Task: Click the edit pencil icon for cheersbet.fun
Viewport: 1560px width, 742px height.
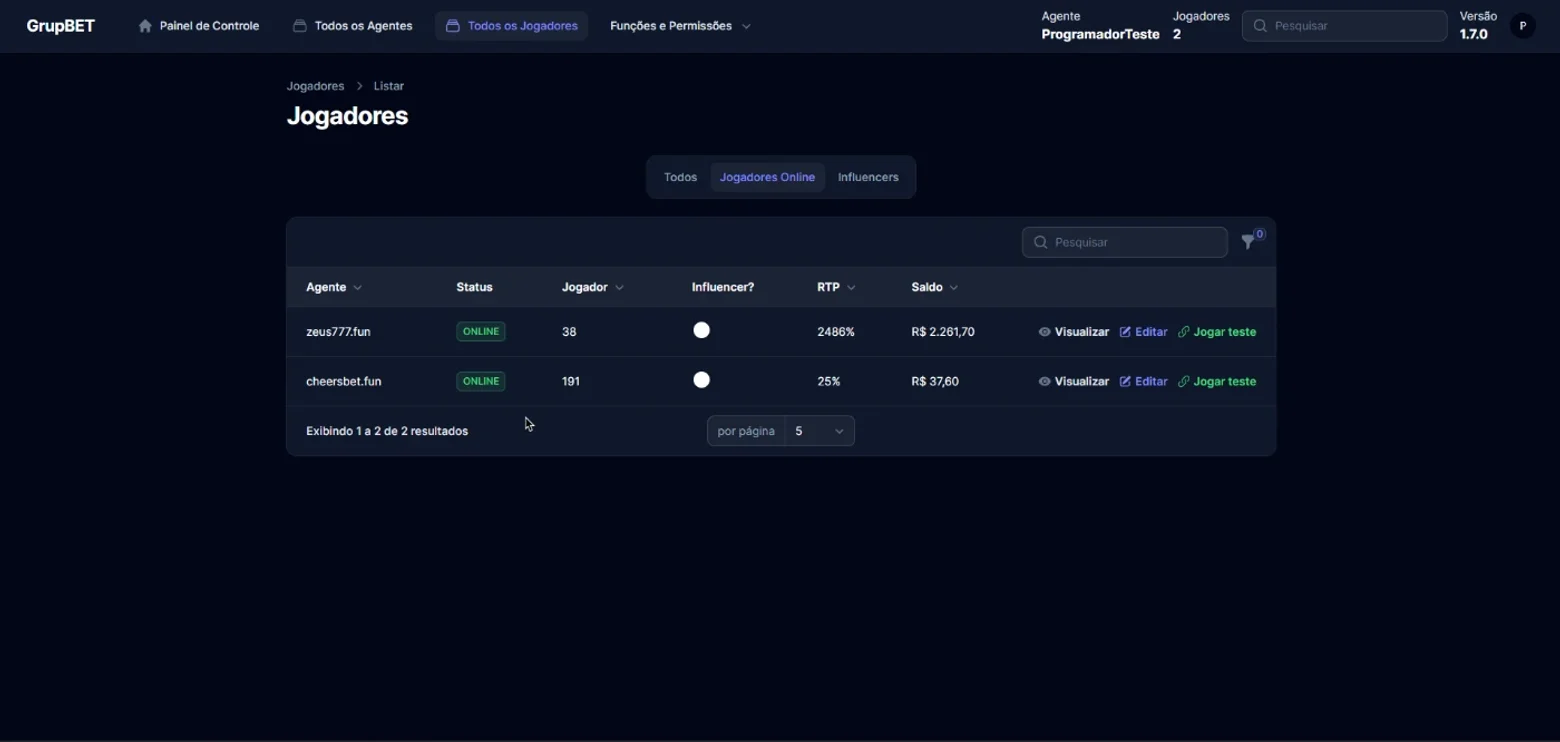Action: pyautogui.click(x=1125, y=382)
